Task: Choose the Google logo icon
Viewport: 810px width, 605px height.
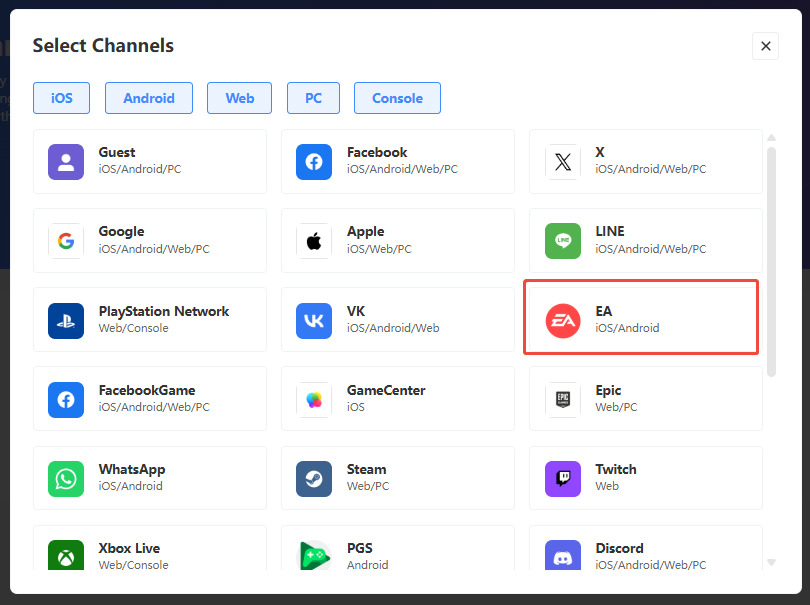Action: point(66,241)
